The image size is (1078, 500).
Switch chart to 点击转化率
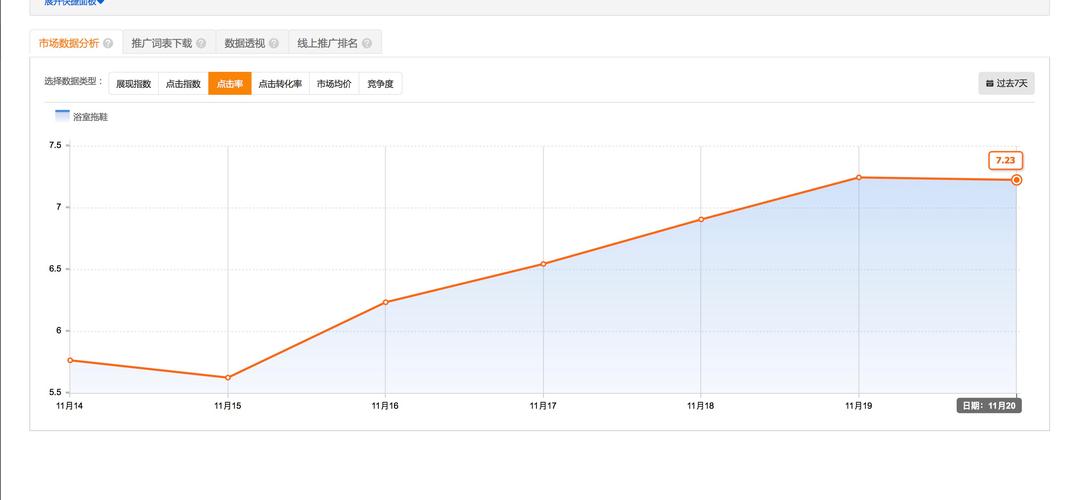click(280, 84)
